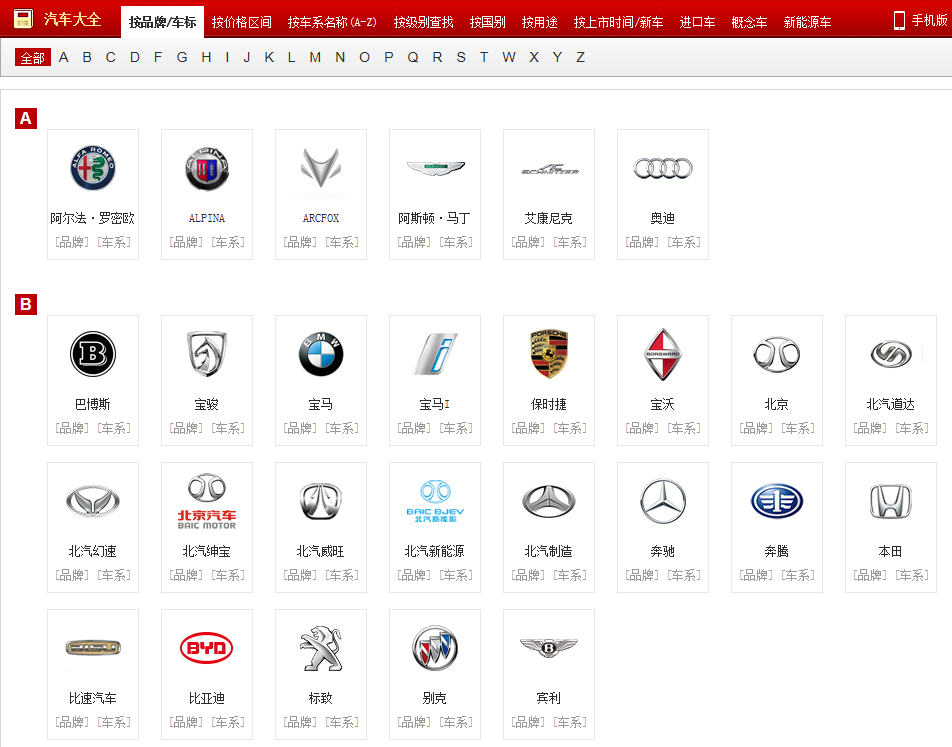Click the 奥迪 brand name
Image resolution: width=952 pixels, height=747 pixels.
(x=663, y=218)
